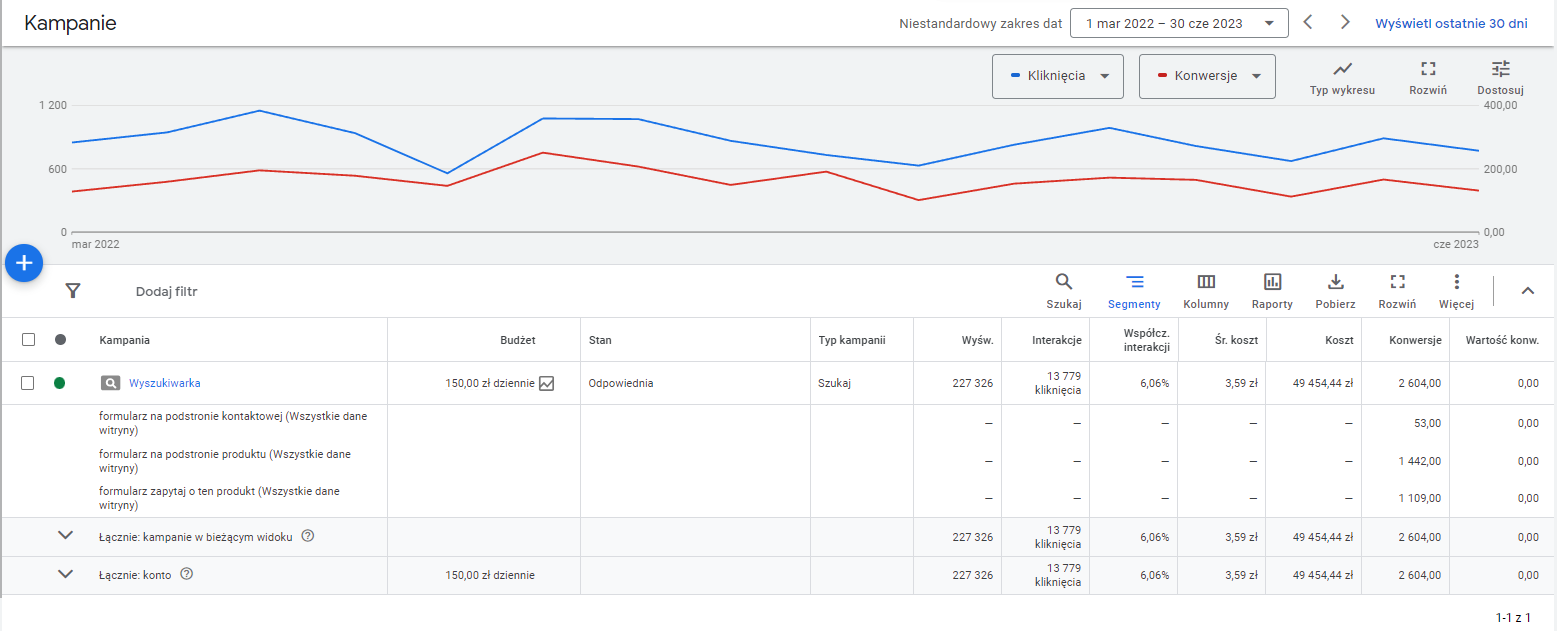This screenshot has width=1557, height=631.
Task: Click the budget simulator icon beside 150,00 zł
Action: coord(546,383)
